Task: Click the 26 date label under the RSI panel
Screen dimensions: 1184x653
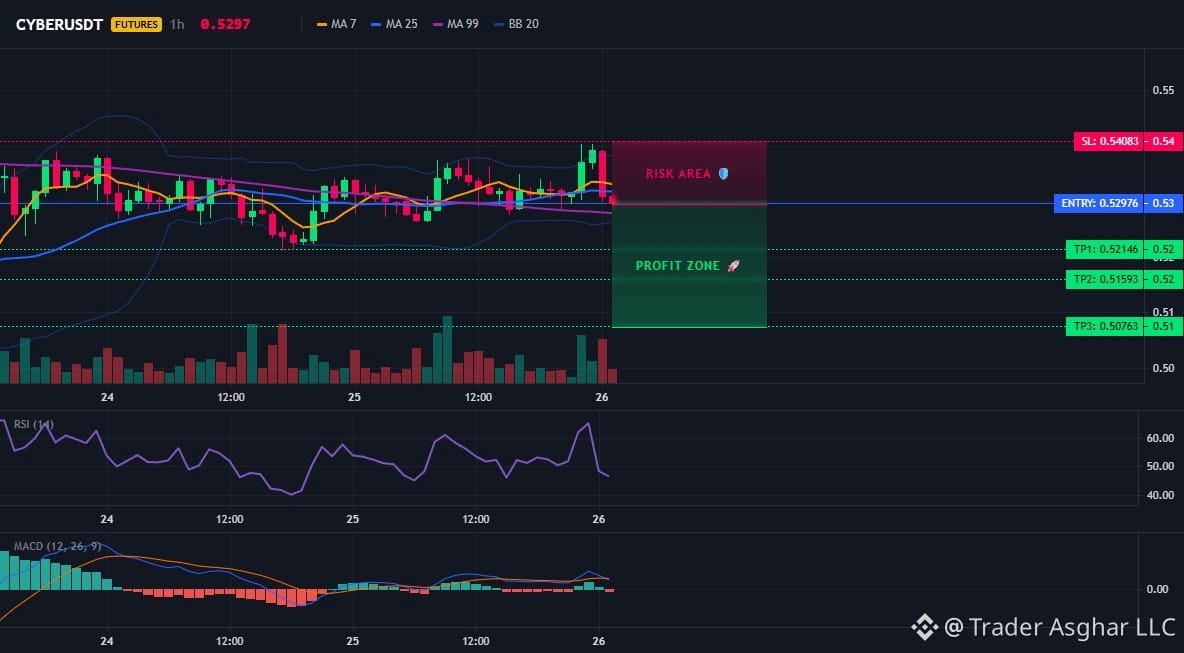Action: pyautogui.click(x=600, y=519)
